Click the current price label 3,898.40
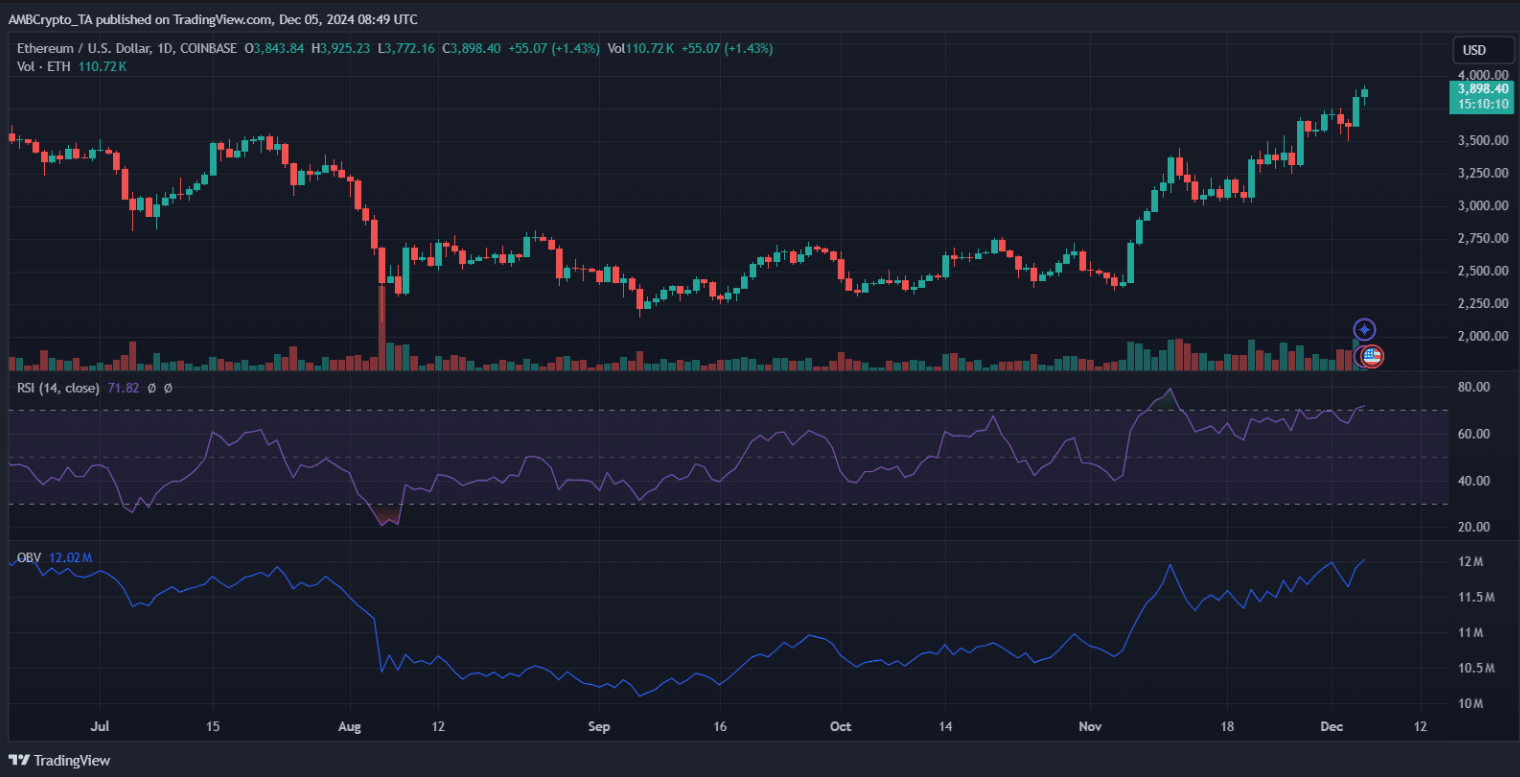Viewport: 1520px width, 777px height. point(1482,89)
